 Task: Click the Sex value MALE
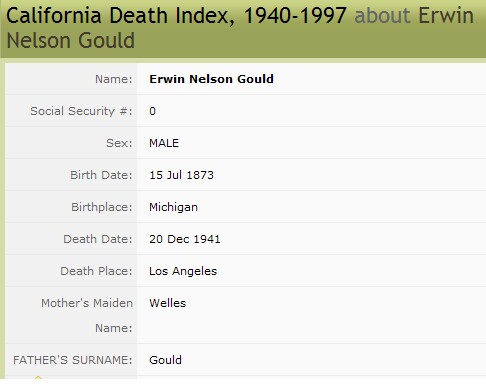(164, 143)
